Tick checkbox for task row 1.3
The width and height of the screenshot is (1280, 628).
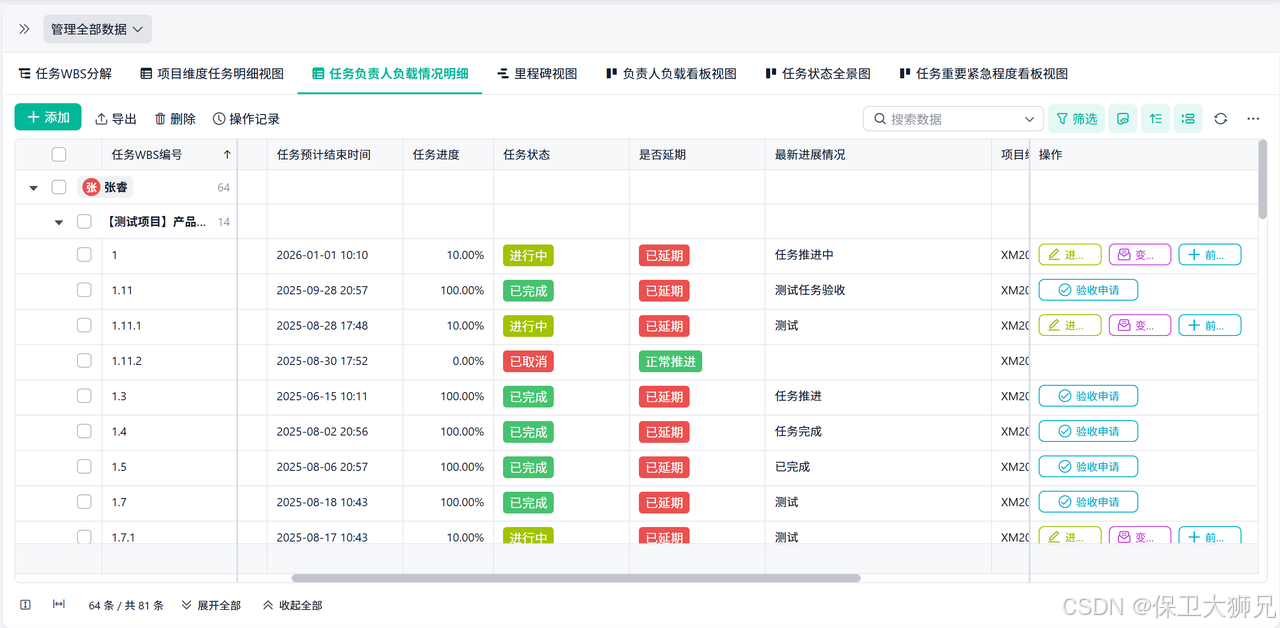[x=84, y=396]
